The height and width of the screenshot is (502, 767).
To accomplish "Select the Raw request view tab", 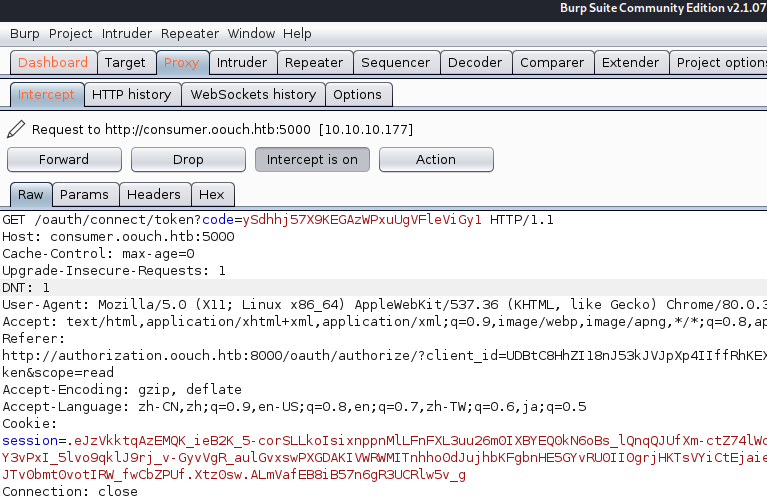I will (x=30, y=195).
